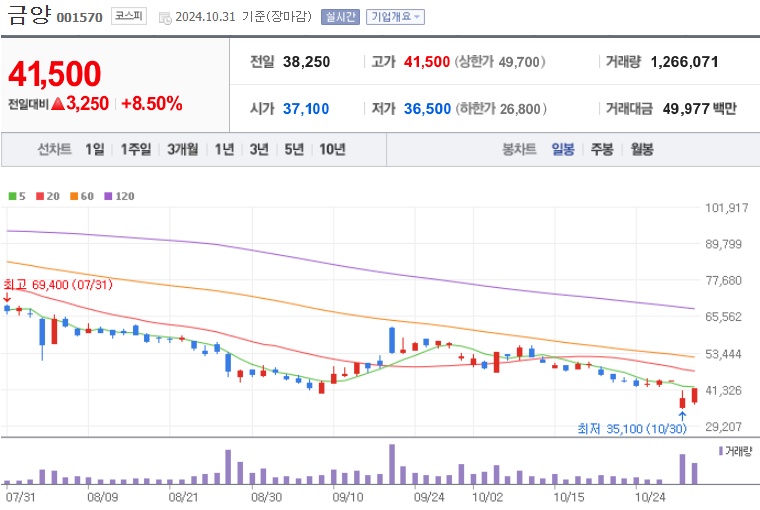Click the change rate +8.50%
The height and width of the screenshot is (510, 760).
tap(152, 103)
